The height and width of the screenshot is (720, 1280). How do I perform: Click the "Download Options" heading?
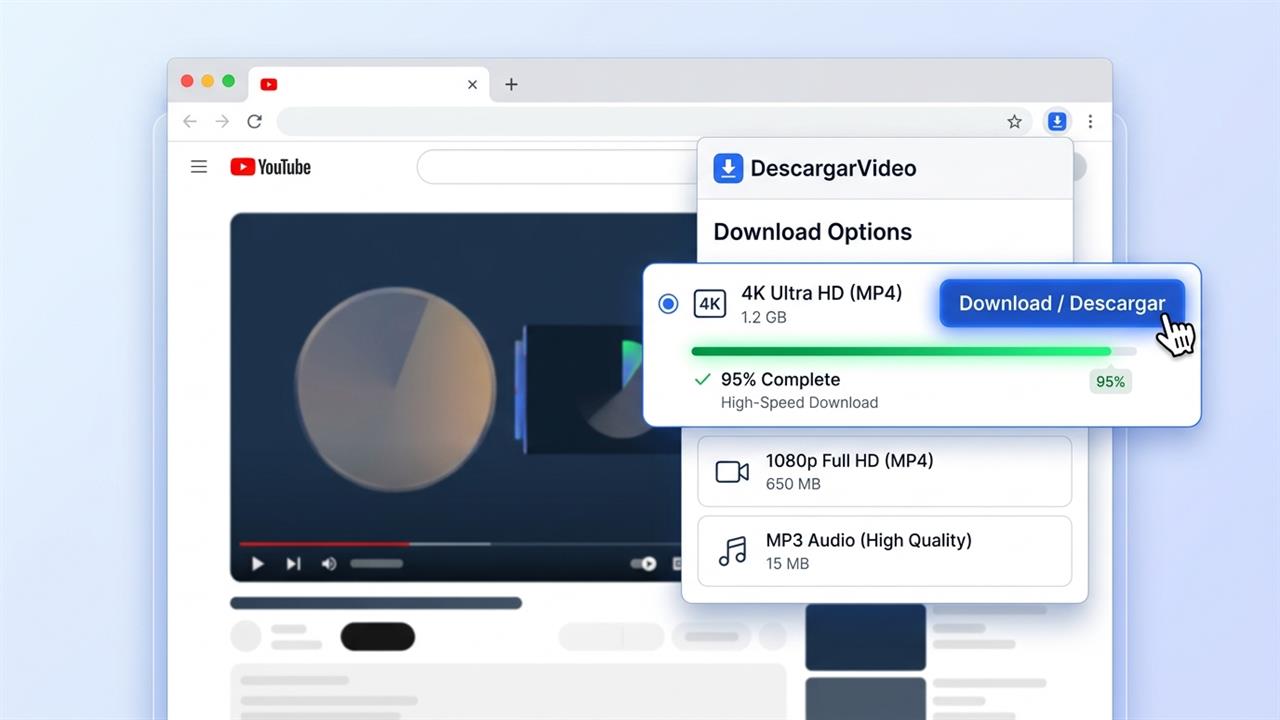point(813,232)
